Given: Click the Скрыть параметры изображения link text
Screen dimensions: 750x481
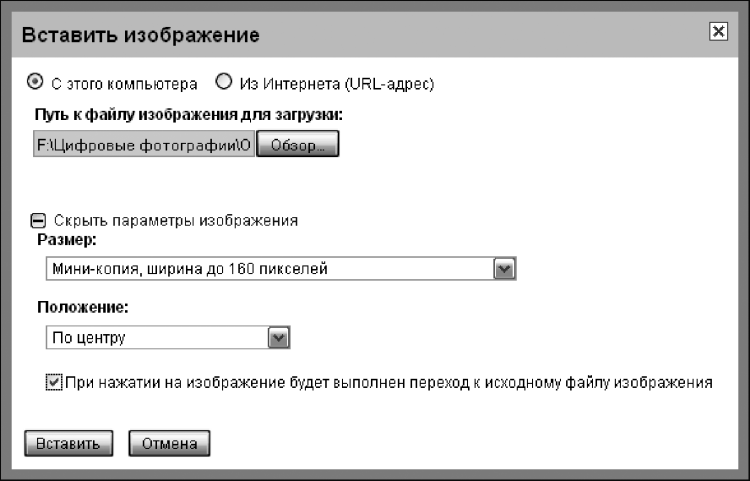Looking at the screenshot, I should tap(176, 220).
